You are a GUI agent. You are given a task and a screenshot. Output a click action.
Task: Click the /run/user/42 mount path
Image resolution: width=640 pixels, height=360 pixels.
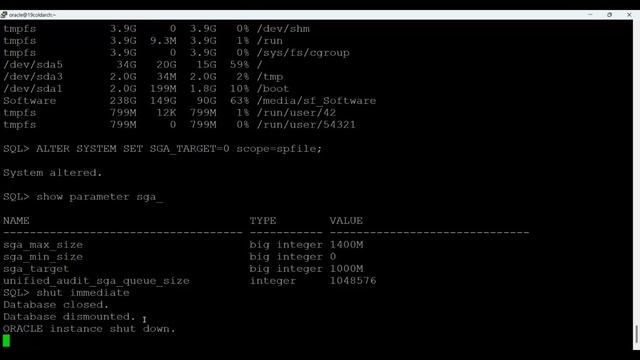coord(296,113)
